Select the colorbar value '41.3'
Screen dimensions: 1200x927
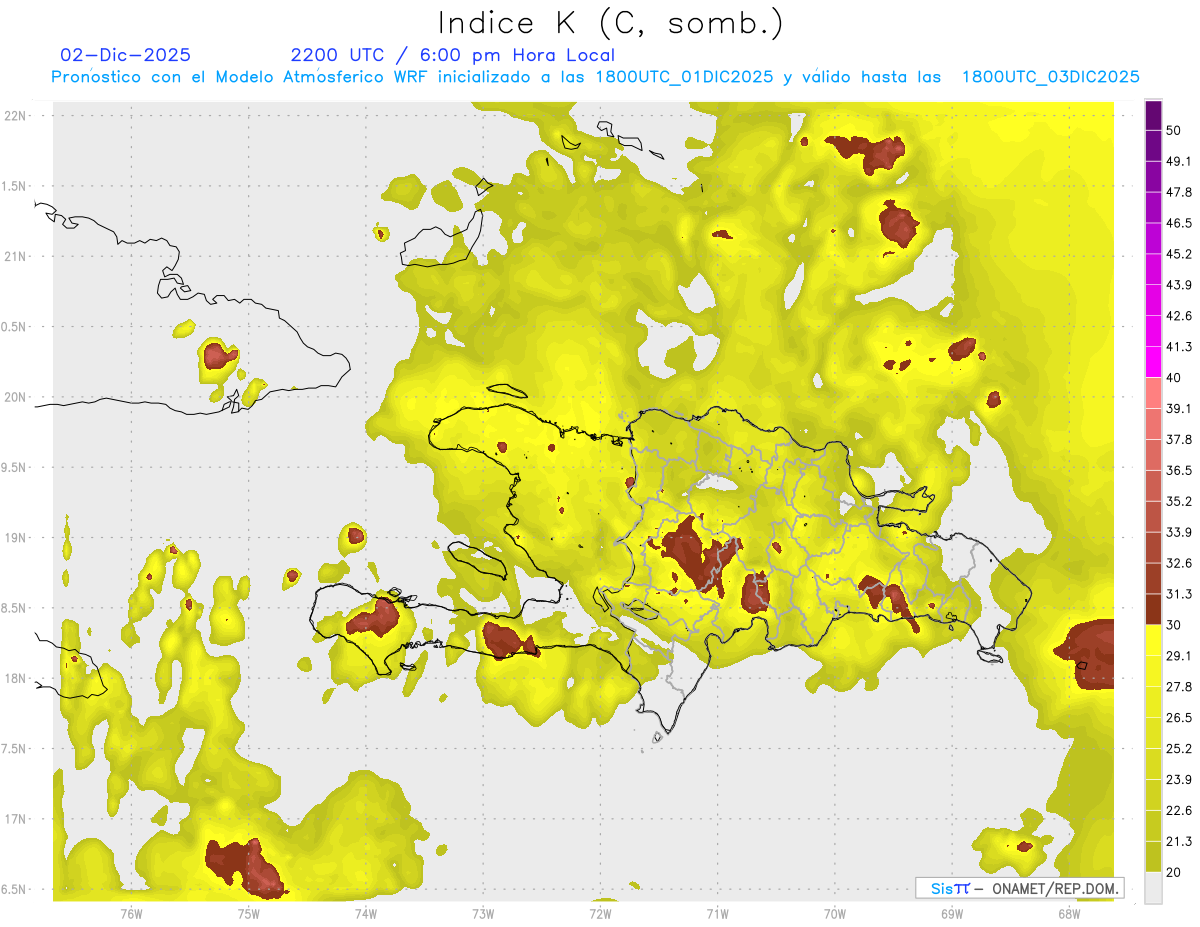1179,347
